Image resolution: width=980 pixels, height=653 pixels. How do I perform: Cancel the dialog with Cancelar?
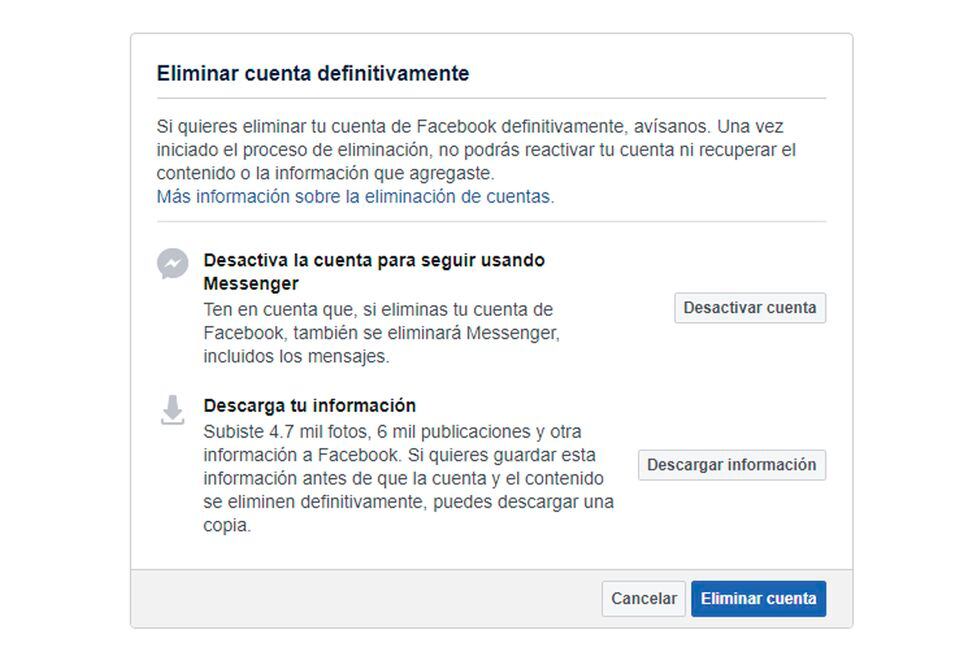click(643, 599)
